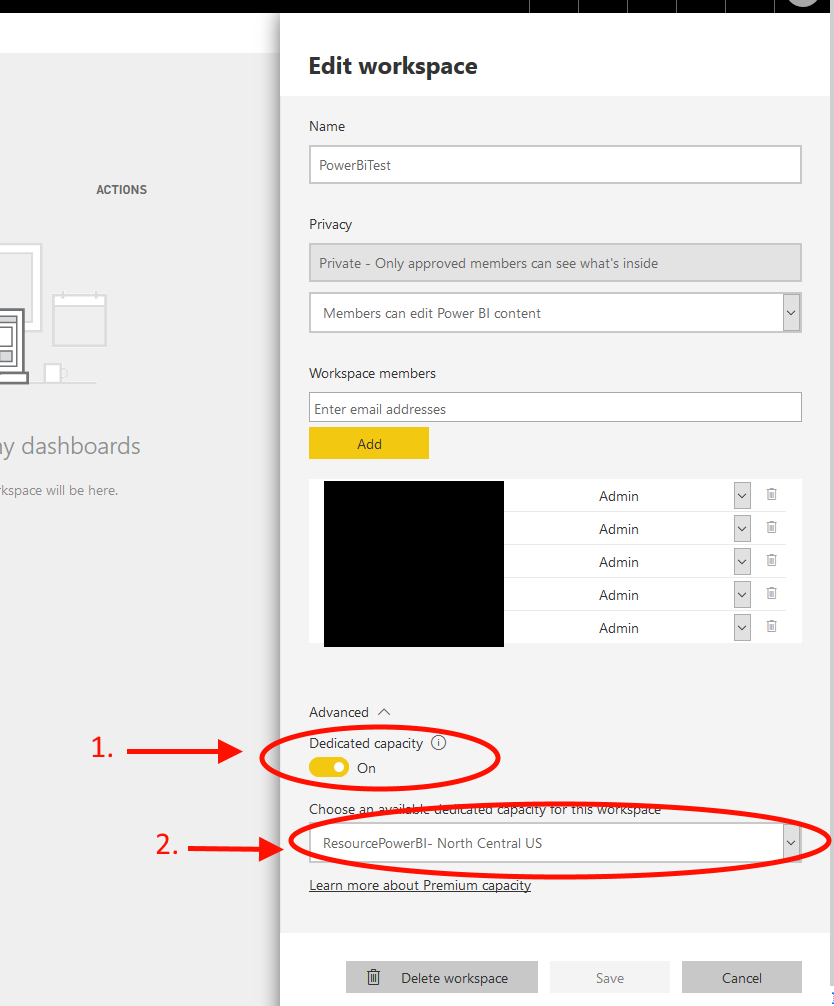Click trash icon on third Admin row
The height and width of the screenshot is (1006, 834).
point(771,560)
